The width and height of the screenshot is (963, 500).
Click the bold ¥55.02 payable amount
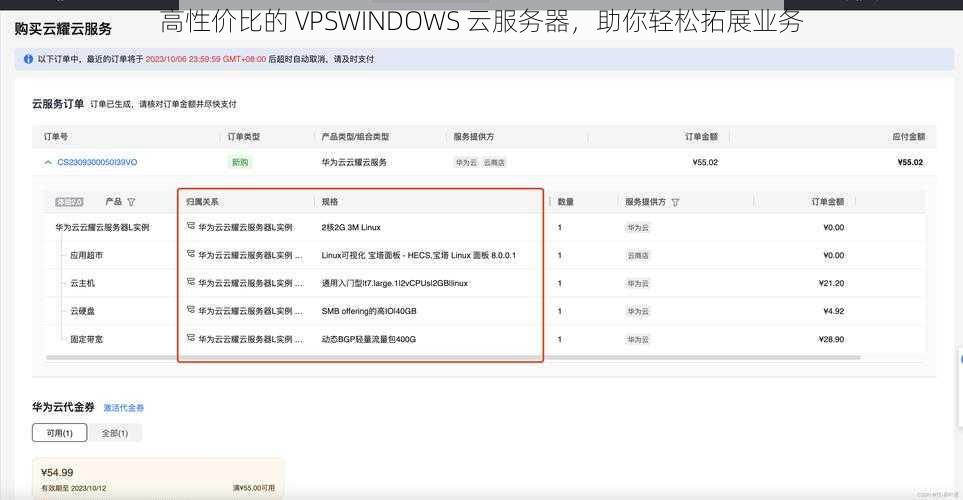[x=910, y=162]
